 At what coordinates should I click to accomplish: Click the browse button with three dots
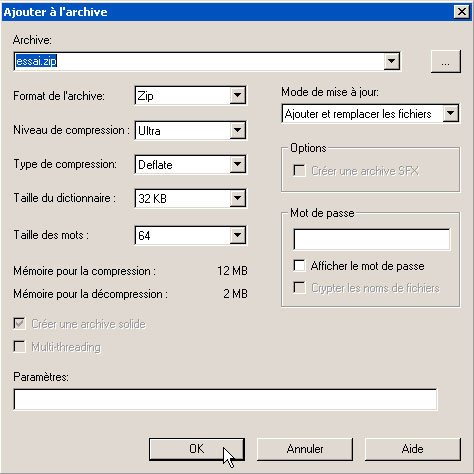(x=446, y=61)
